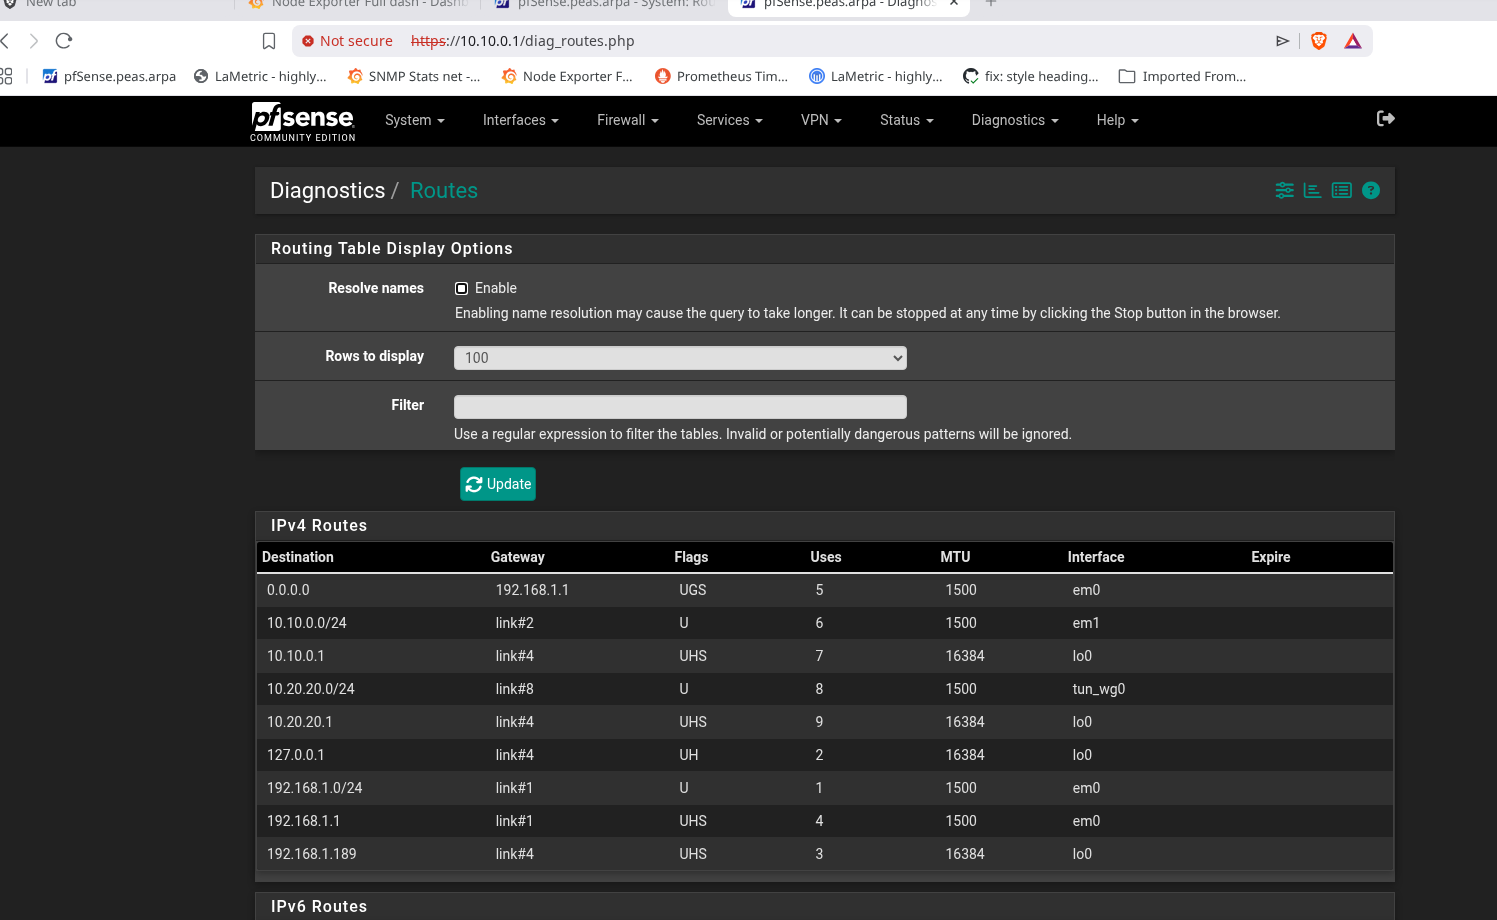Click the 0.0.0.0 destination cell

tap(288, 590)
